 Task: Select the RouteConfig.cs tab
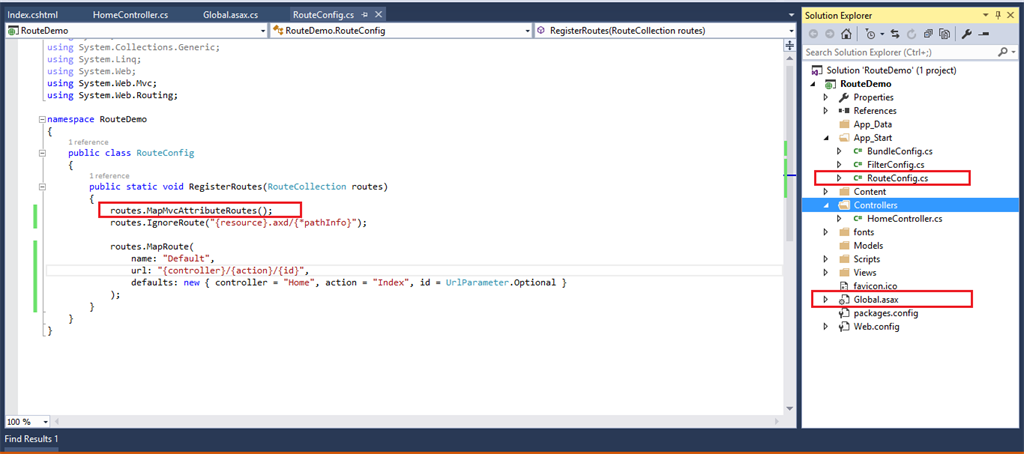323,14
